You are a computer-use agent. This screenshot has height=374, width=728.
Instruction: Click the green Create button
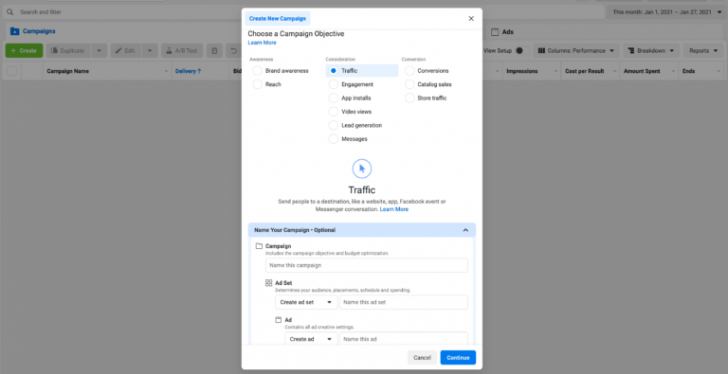[x=24, y=51]
